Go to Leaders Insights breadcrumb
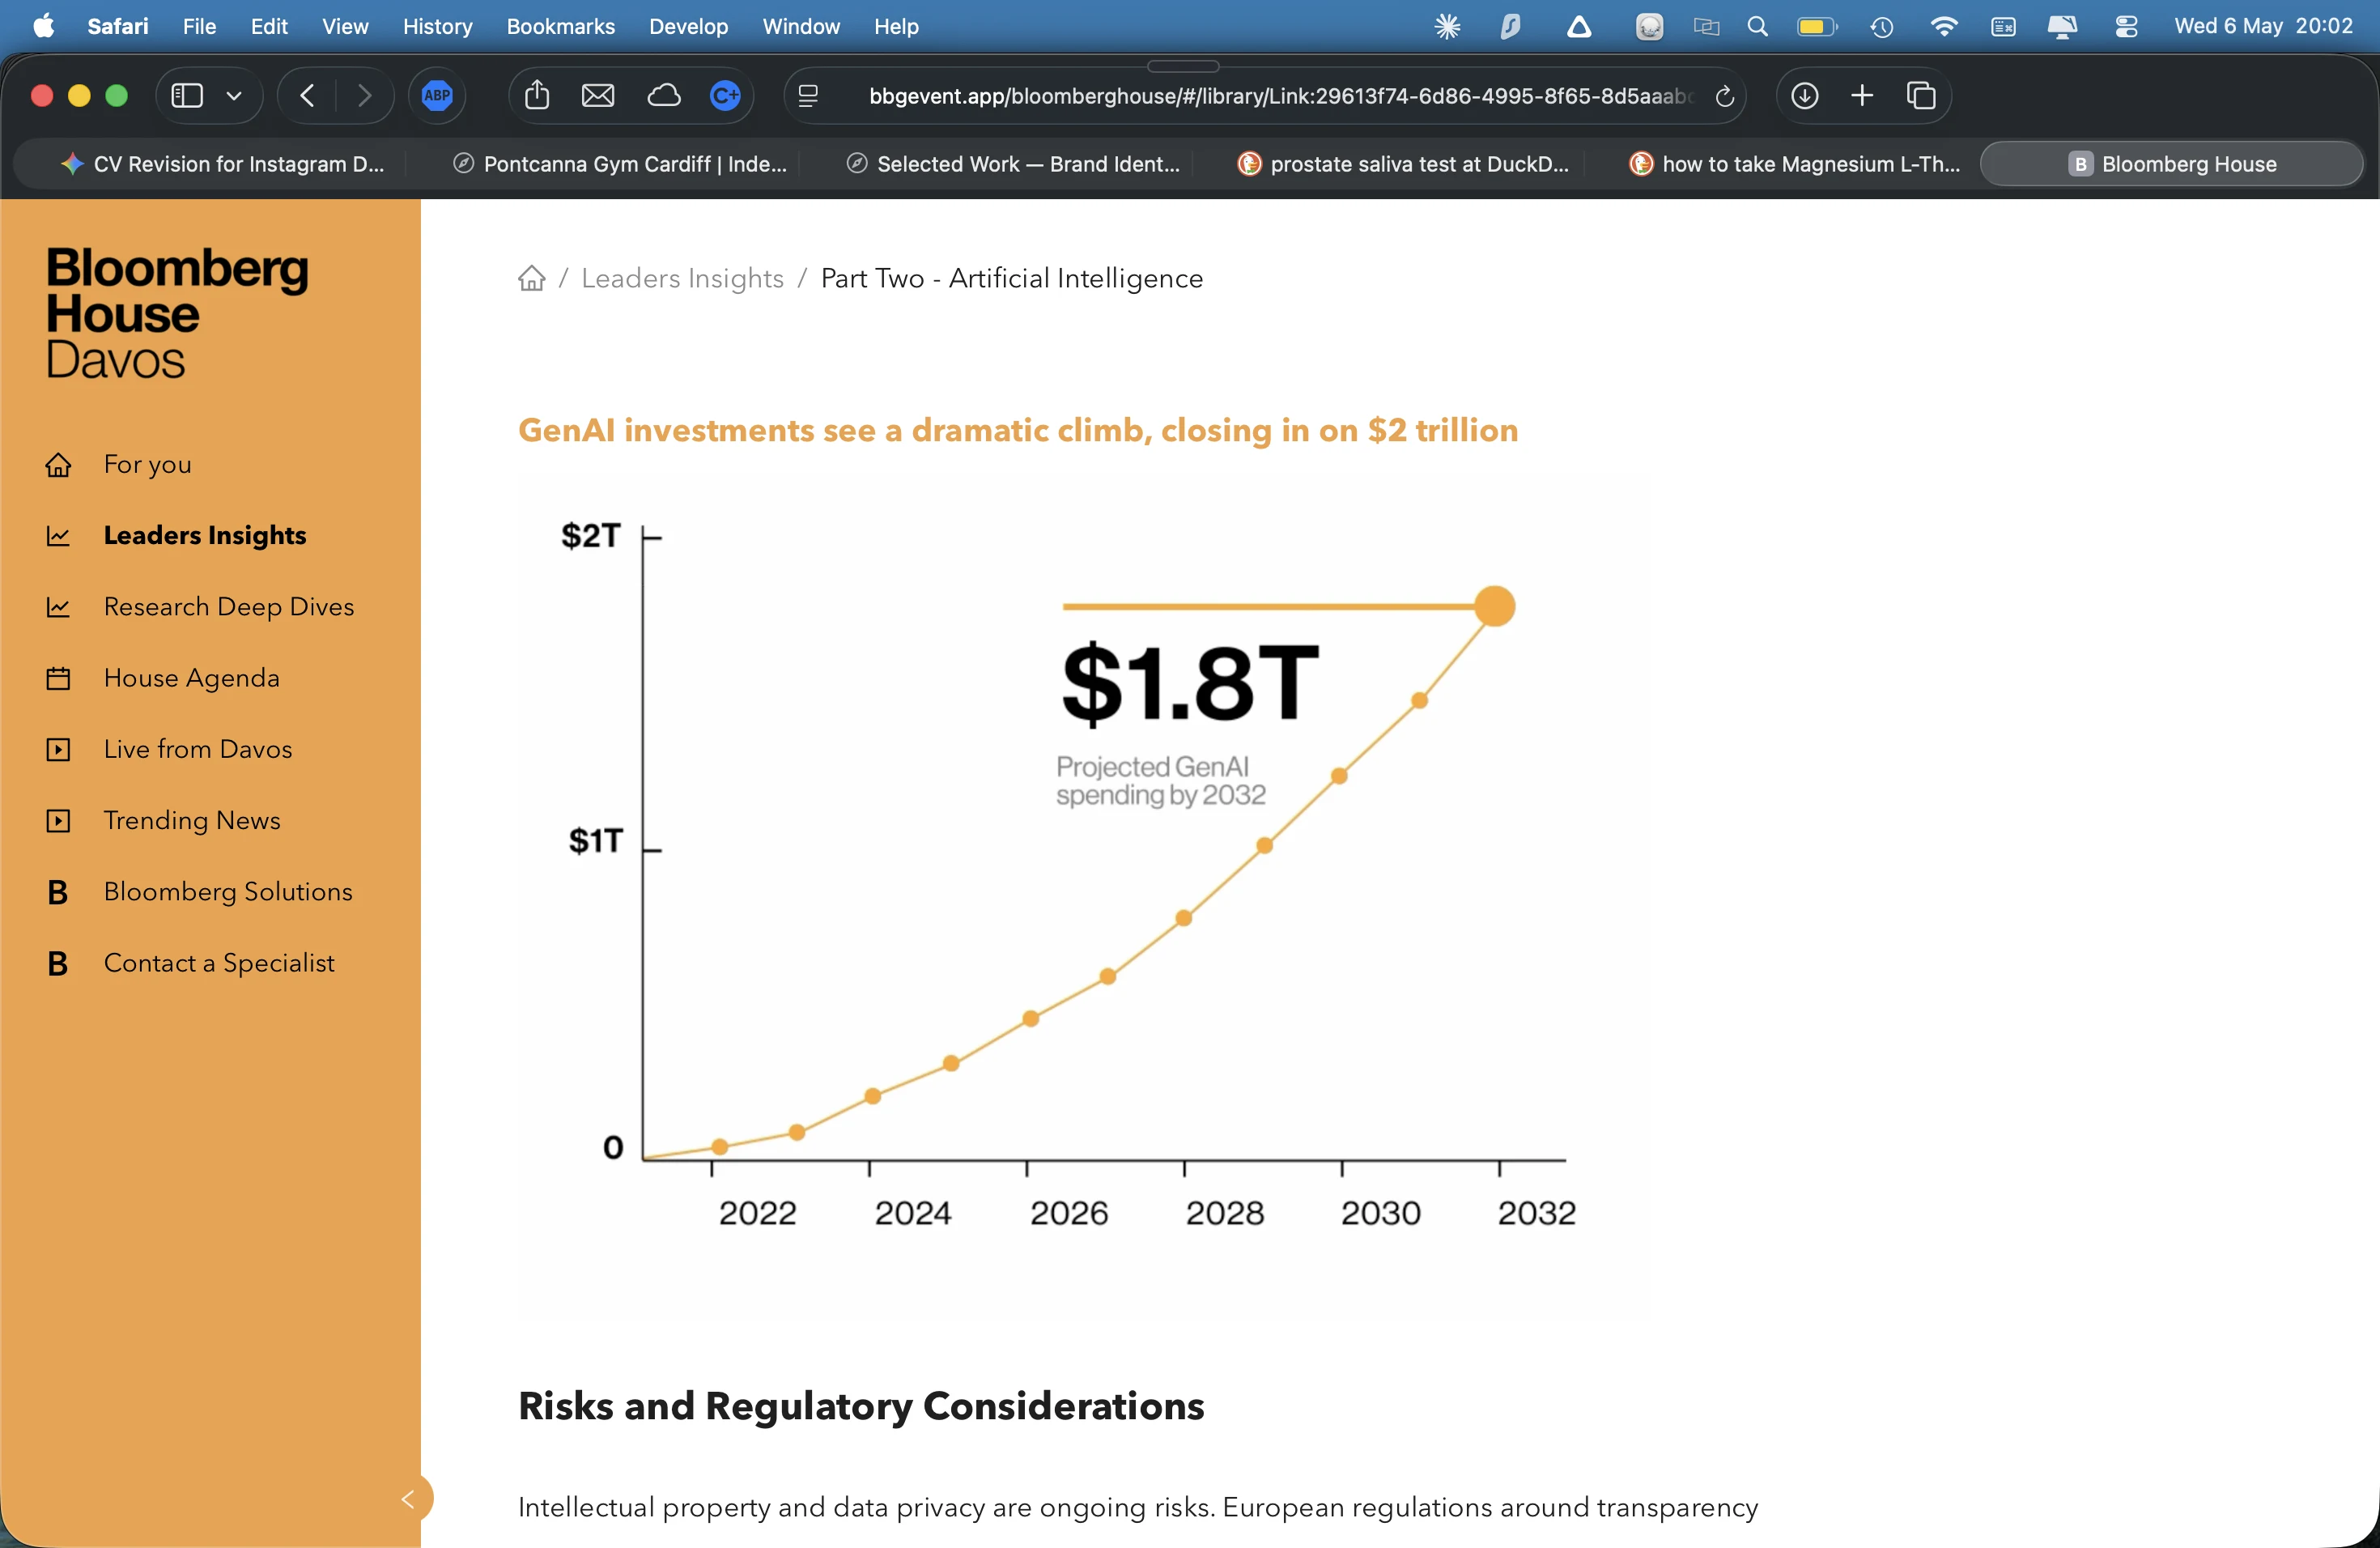The height and width of the screenshot is (1548, 2380). point(682,278)
